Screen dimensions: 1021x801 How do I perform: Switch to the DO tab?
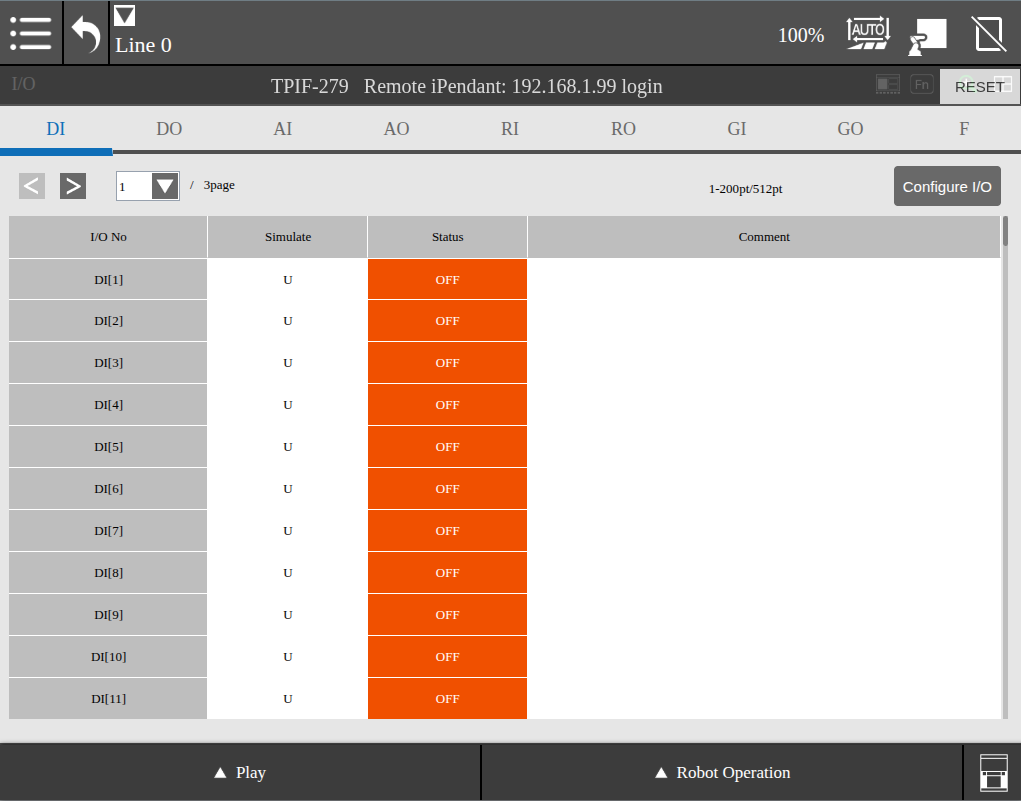click(169, 129)
